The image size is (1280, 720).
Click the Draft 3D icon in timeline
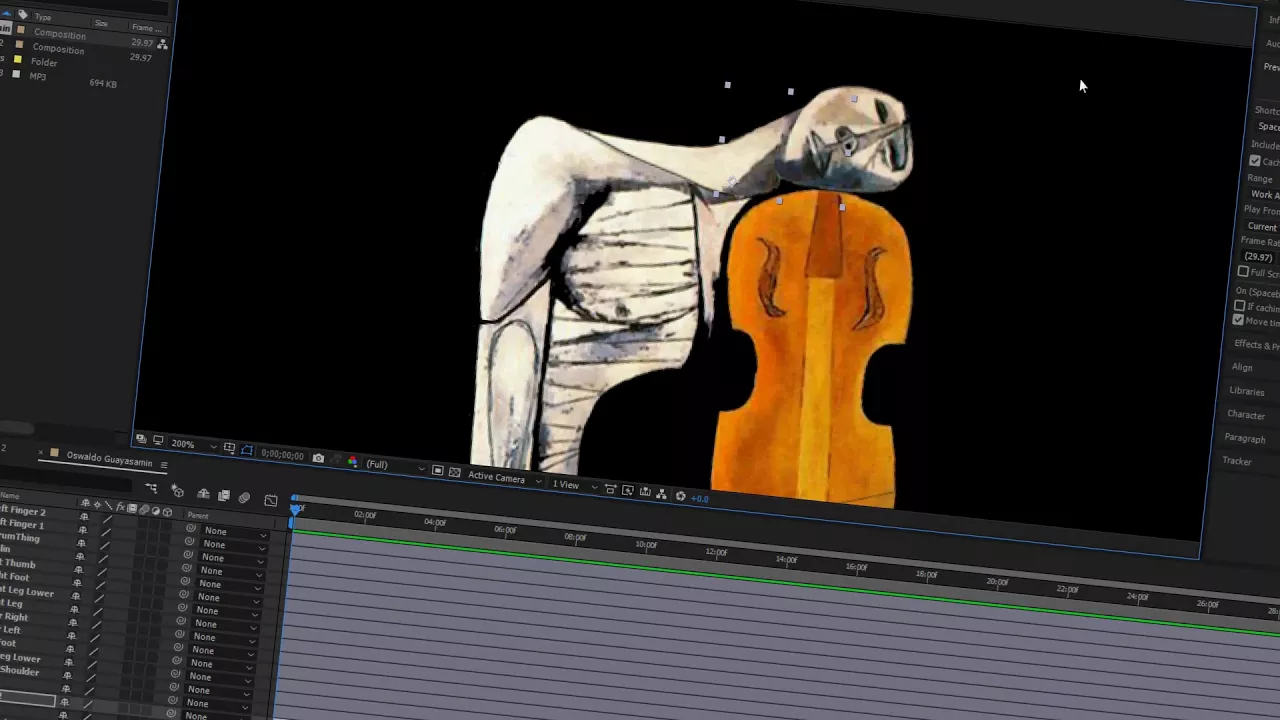pos(177,490)
